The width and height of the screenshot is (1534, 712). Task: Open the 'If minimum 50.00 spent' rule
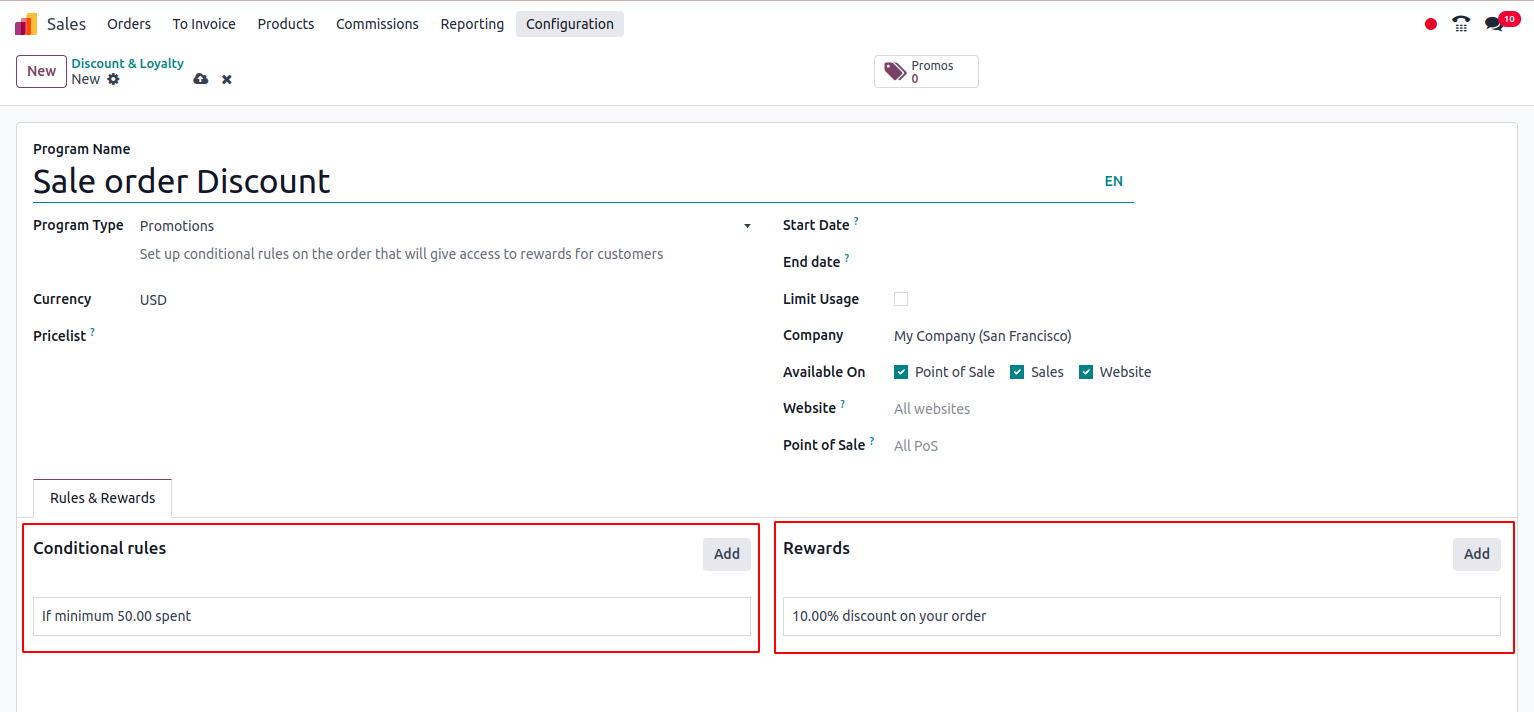391,616
